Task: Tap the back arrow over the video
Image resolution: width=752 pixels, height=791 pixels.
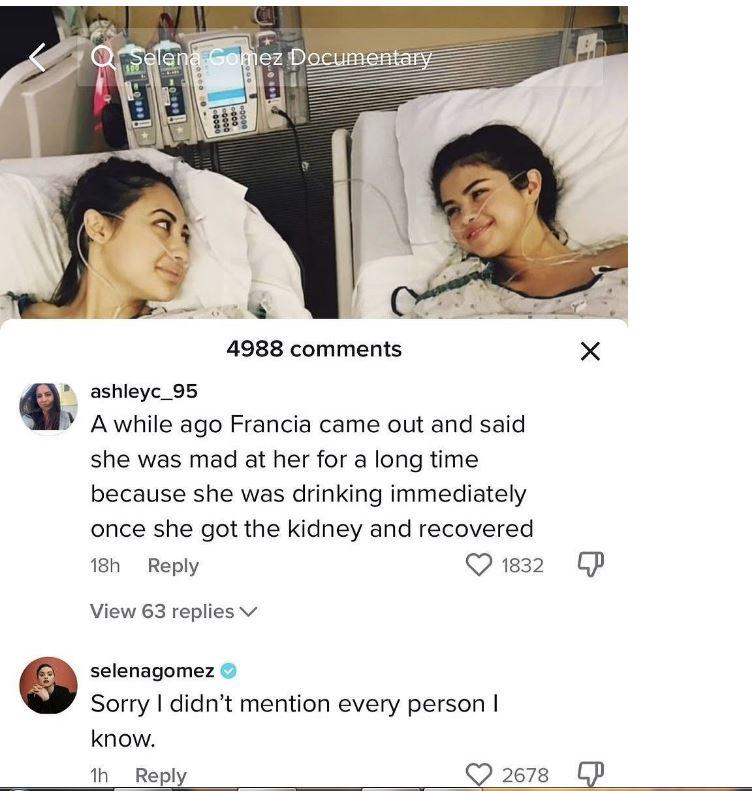Action: pos(37,58)
